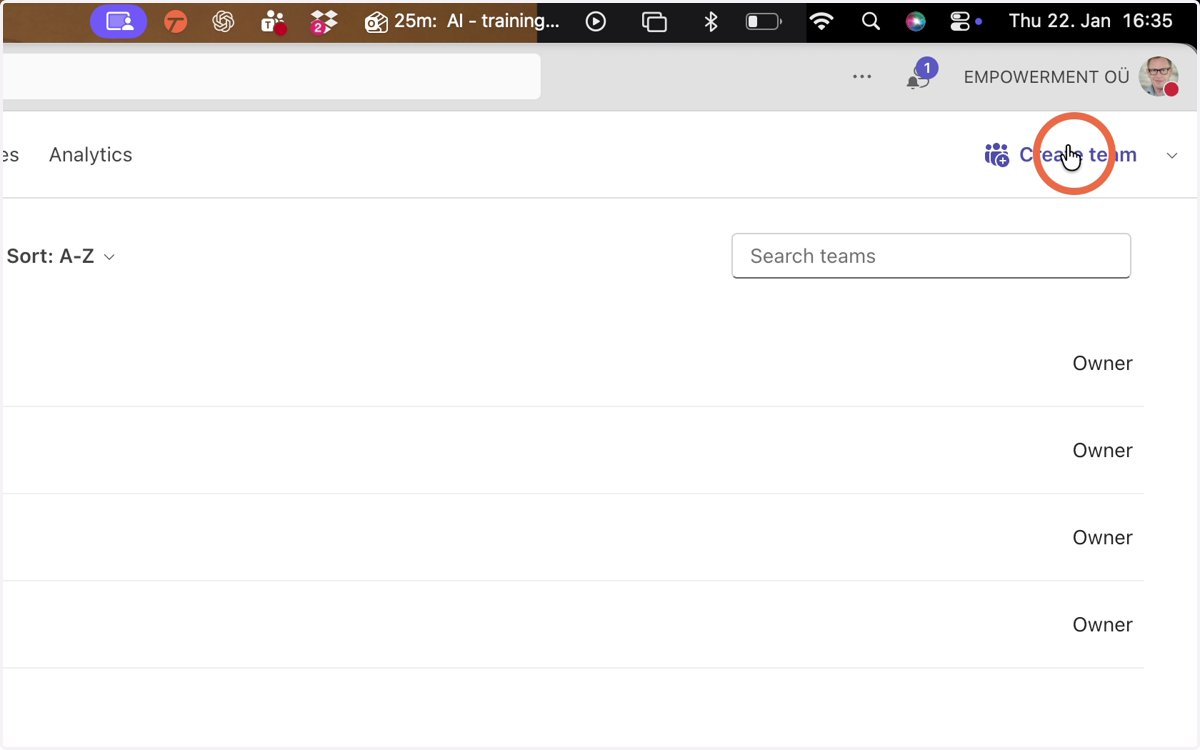
Task: Open macOS Control Center
Action: 960,21
